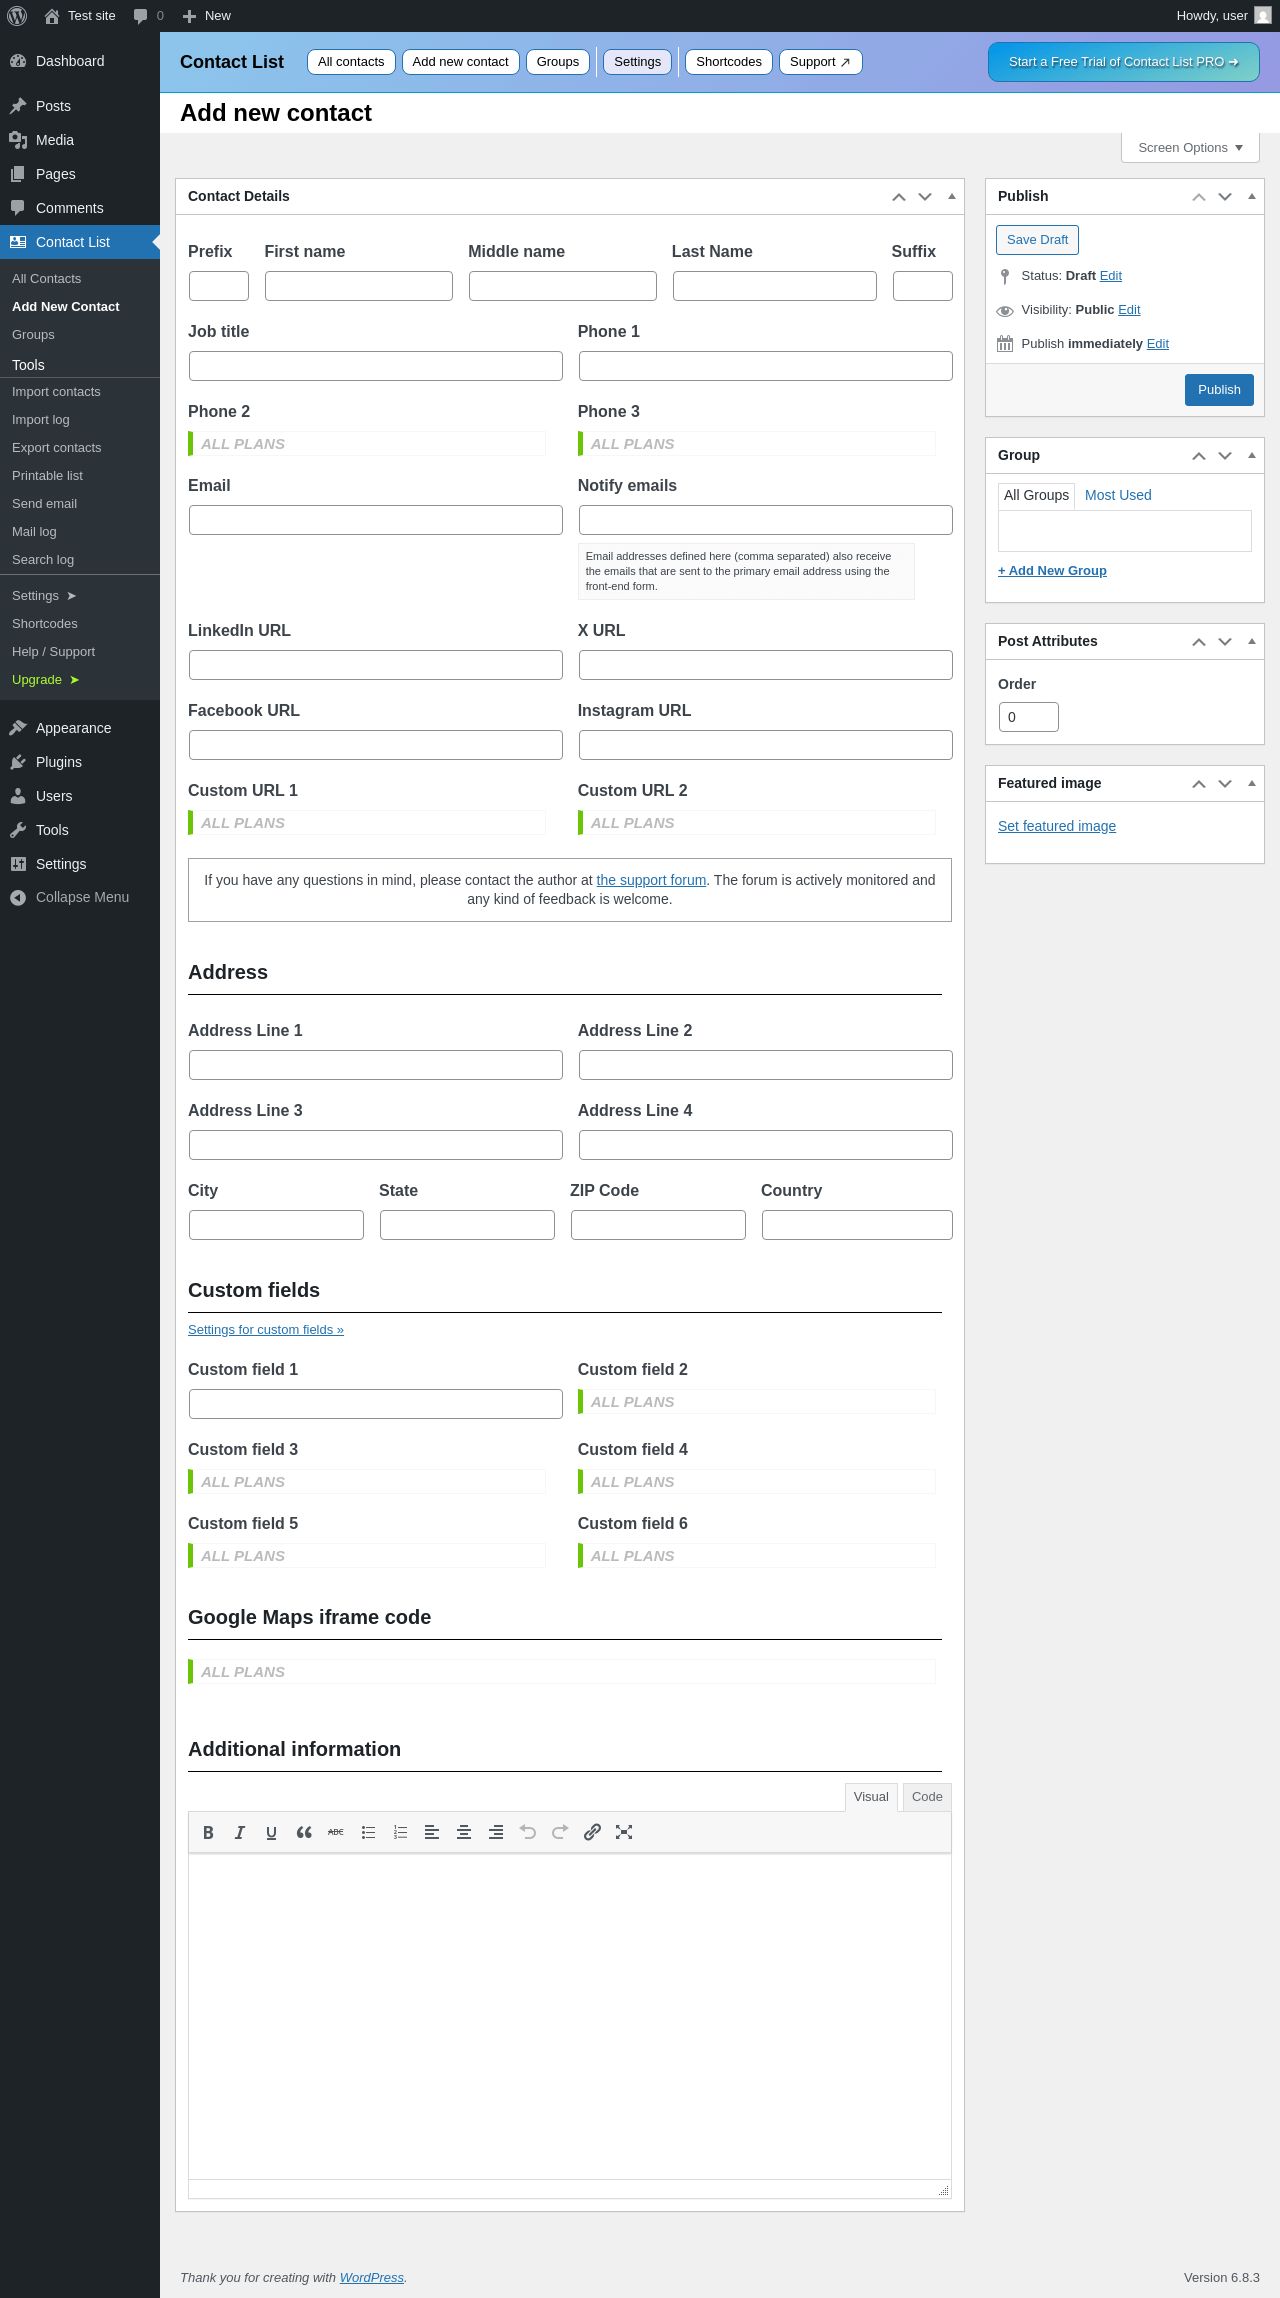
Task: Insert a blockquote in the editor
Action: pos(304,1832)
